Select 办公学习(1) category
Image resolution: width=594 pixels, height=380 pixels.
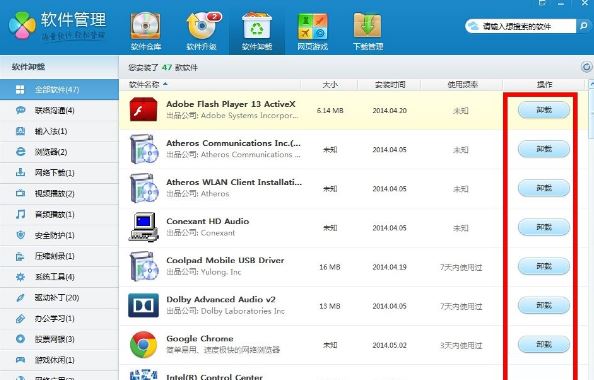(59, 319)
